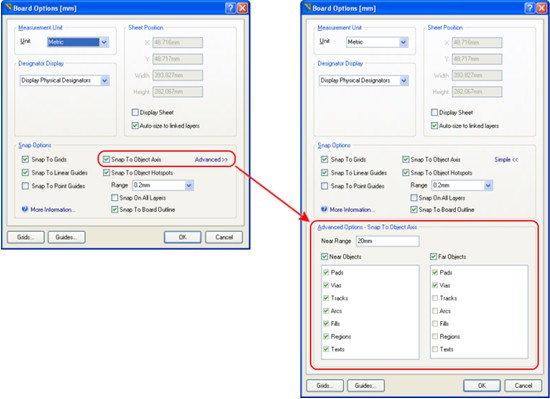The width and height of the screenshot is (550, 399).
Task: Click OK in right dialog
Action: pyautogui.click(x=482, y=386)
